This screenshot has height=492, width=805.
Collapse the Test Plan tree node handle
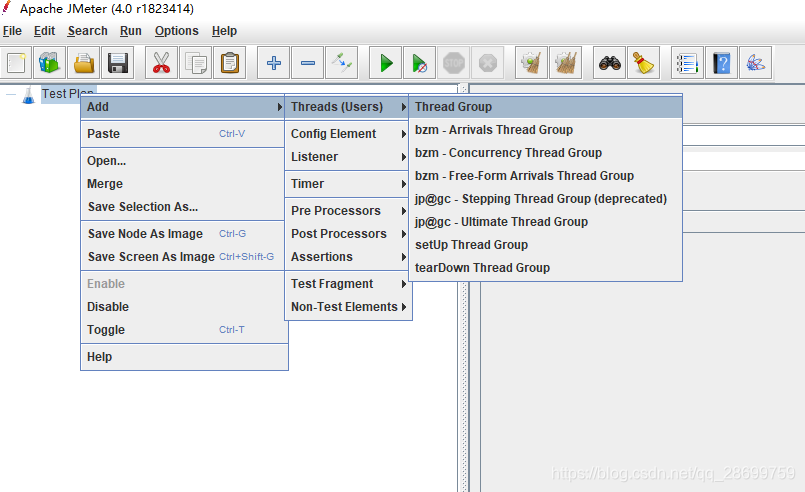pyautogui.click(x=11, y=94)
